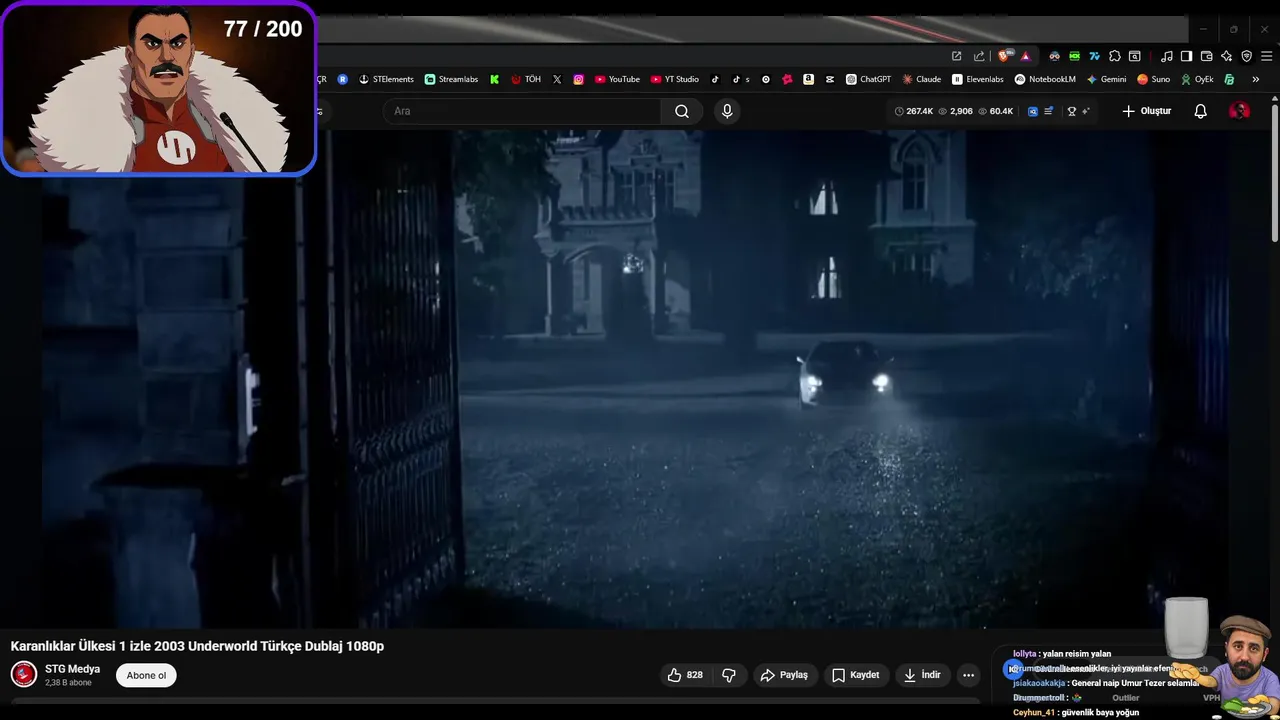Open the three-dot more actions menu
1280x720 pixels.
pos(968,675)
